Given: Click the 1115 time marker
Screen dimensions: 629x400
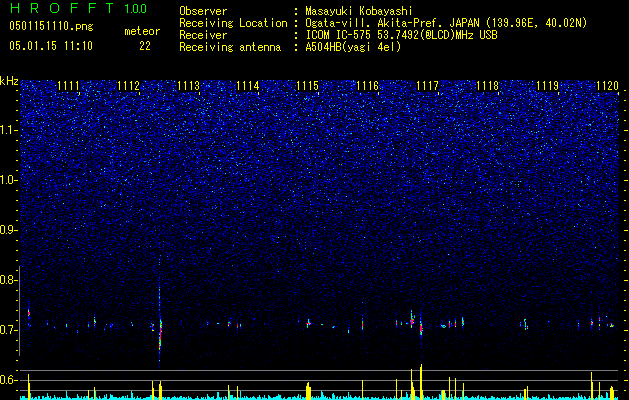Looking at the screenshot, I should pos(308,86).
